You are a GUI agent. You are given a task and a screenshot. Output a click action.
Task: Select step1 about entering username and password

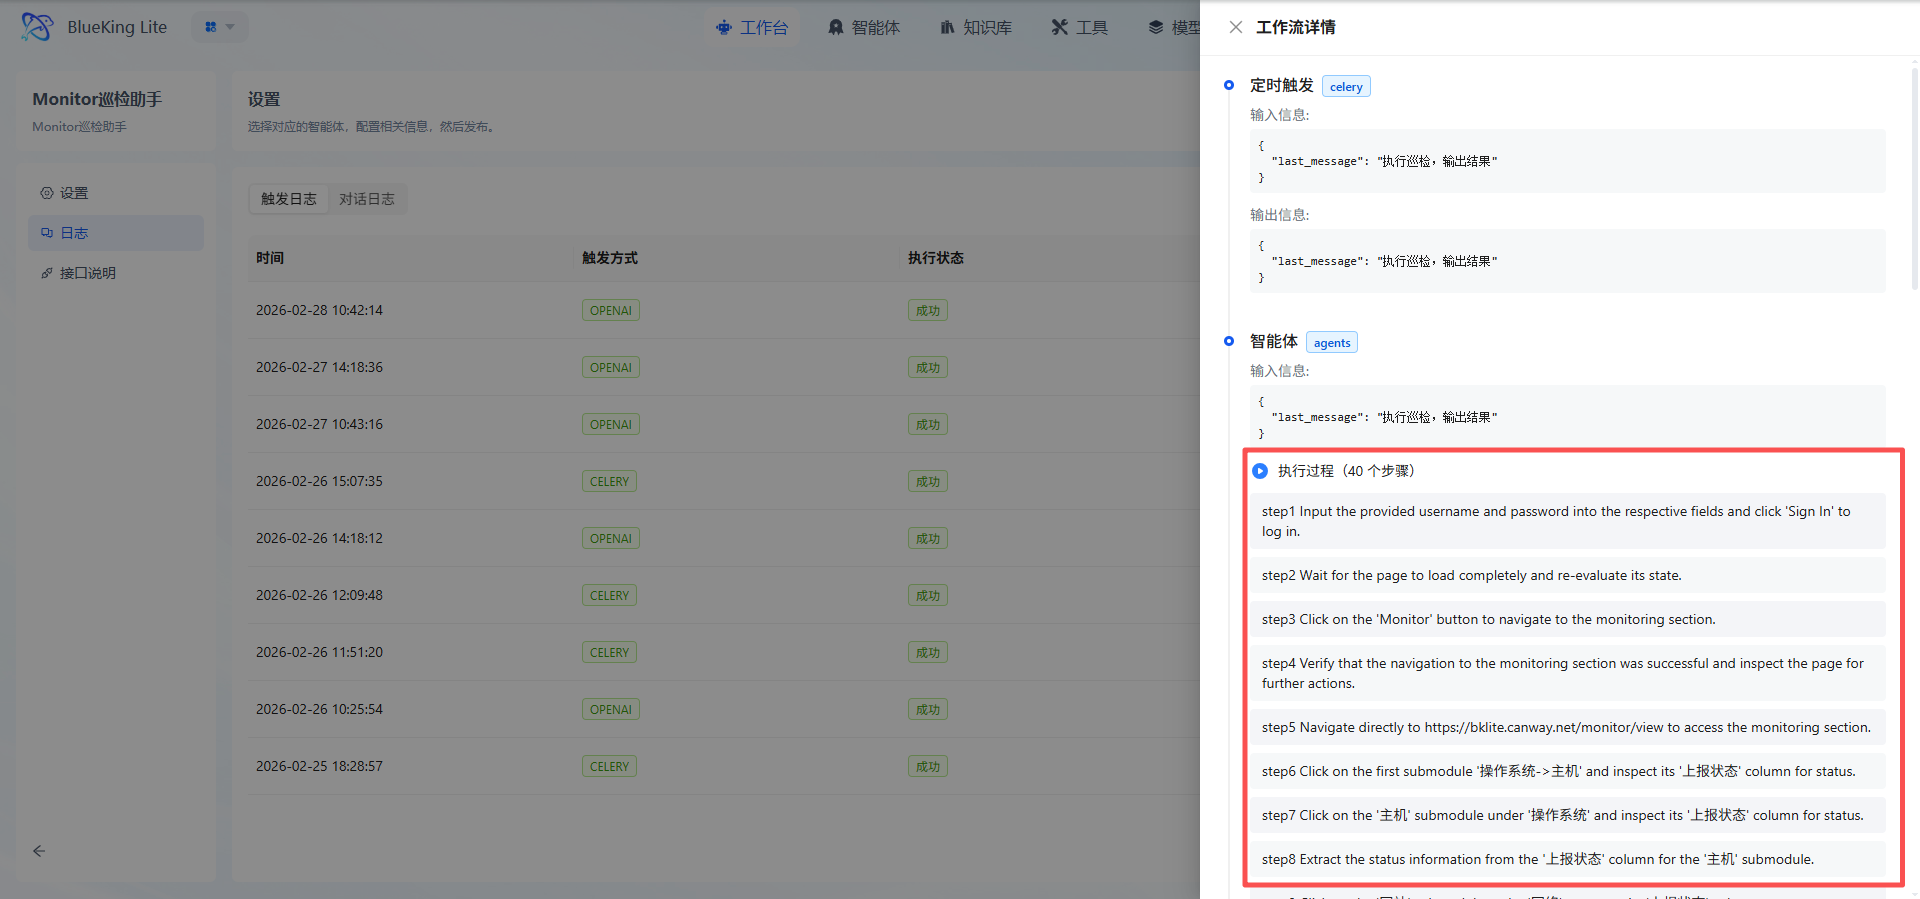pyautogui.click(x=1568, y=521)
